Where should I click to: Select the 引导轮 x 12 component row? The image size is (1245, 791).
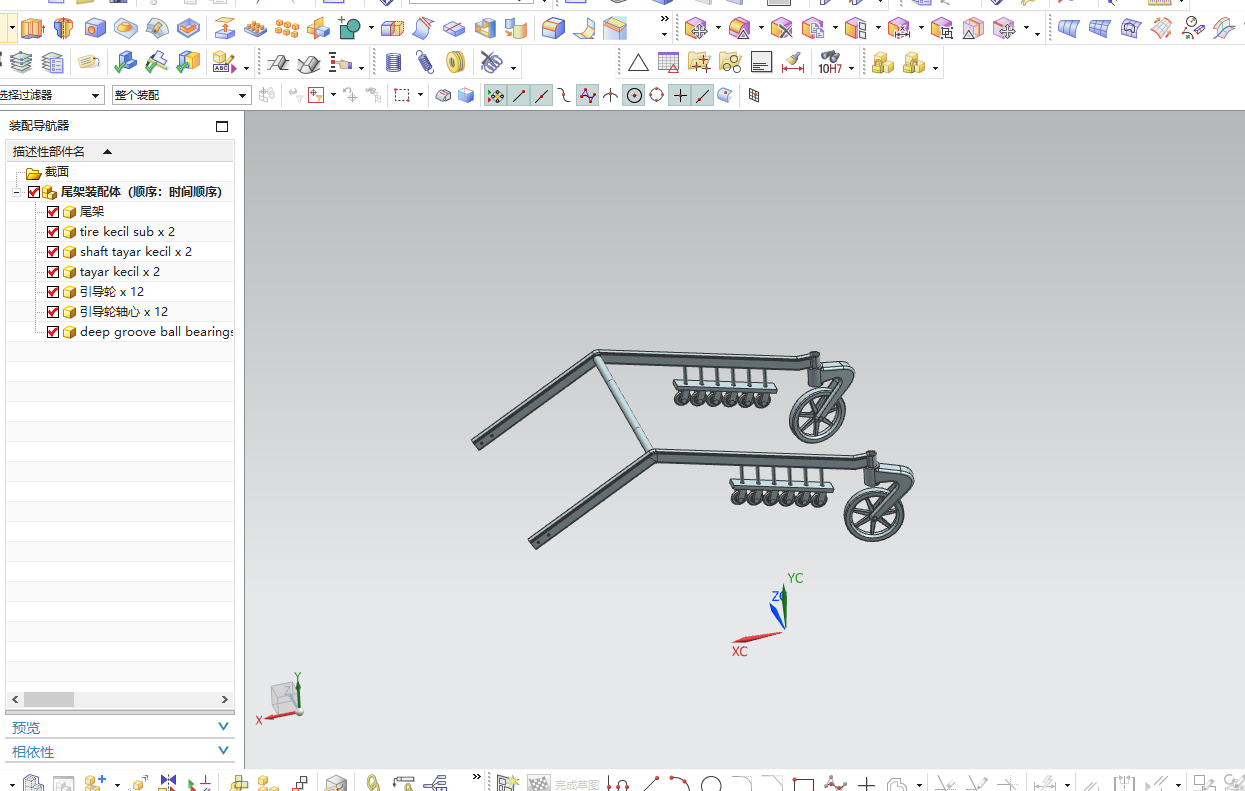112,292
